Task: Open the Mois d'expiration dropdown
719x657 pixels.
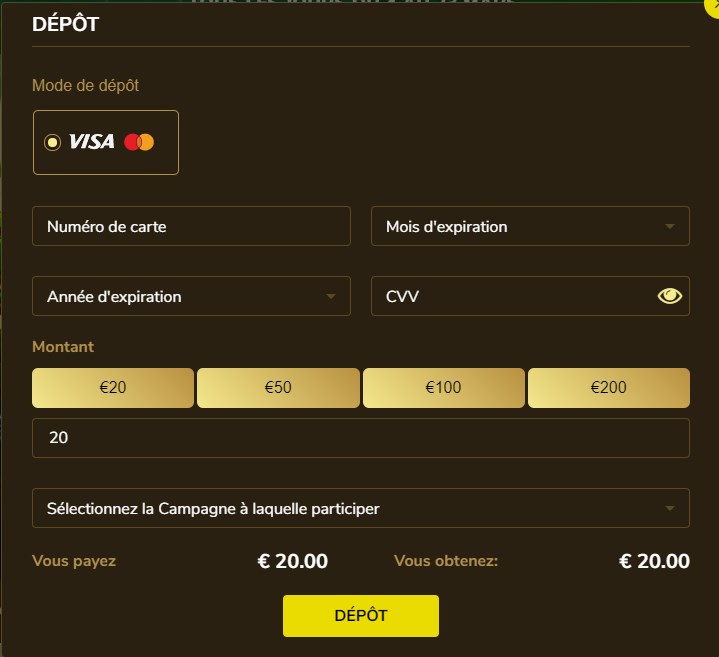Action: click(x=530, y=226)
